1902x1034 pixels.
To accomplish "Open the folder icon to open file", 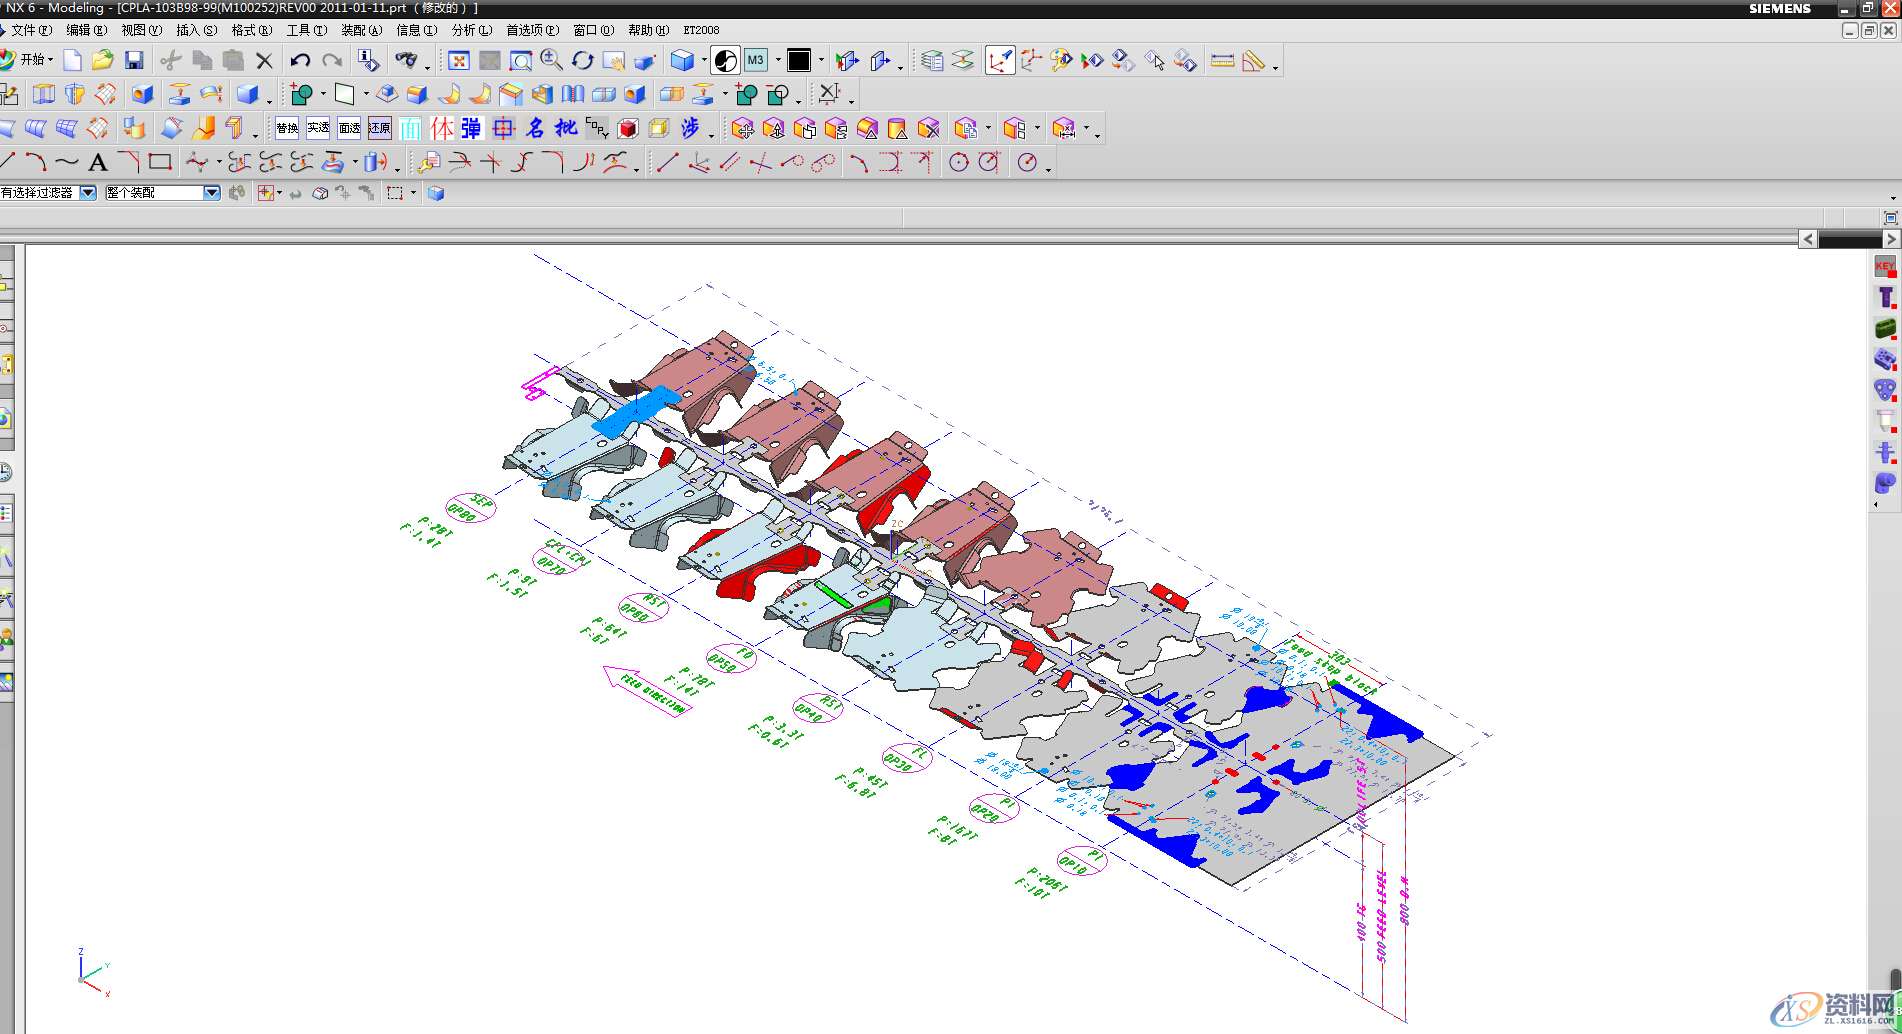I will [102, 61].
